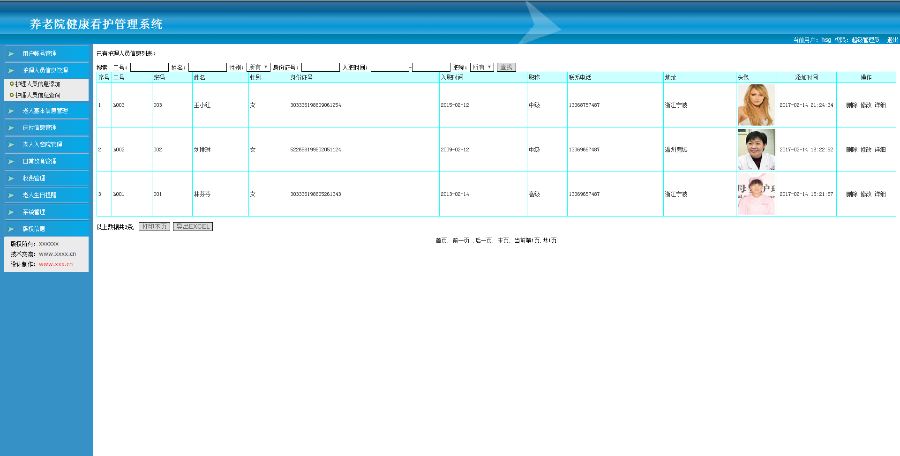Click 删除 in row number 3
This screenshot has width=900, height=456.
[x=851, y=194]
